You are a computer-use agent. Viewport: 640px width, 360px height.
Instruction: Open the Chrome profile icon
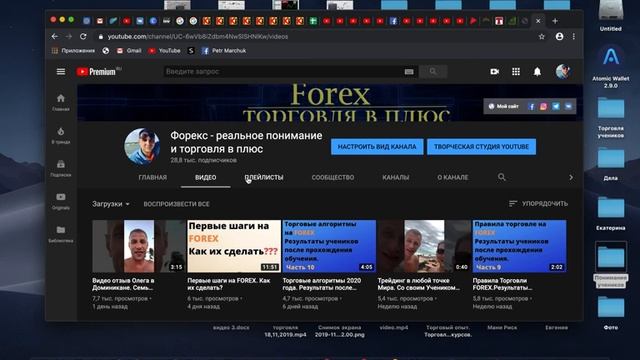[560, 36]
